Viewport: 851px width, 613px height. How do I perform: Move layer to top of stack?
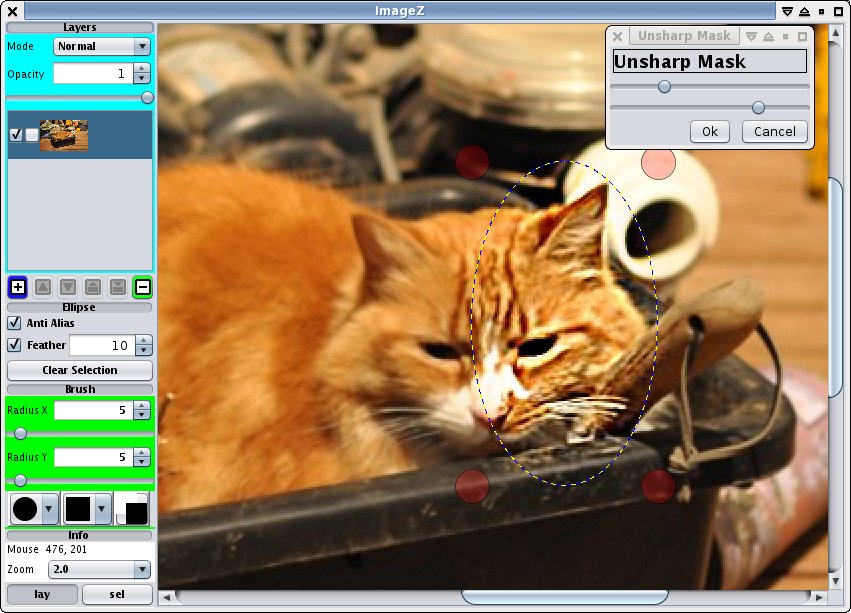[93, 287]
